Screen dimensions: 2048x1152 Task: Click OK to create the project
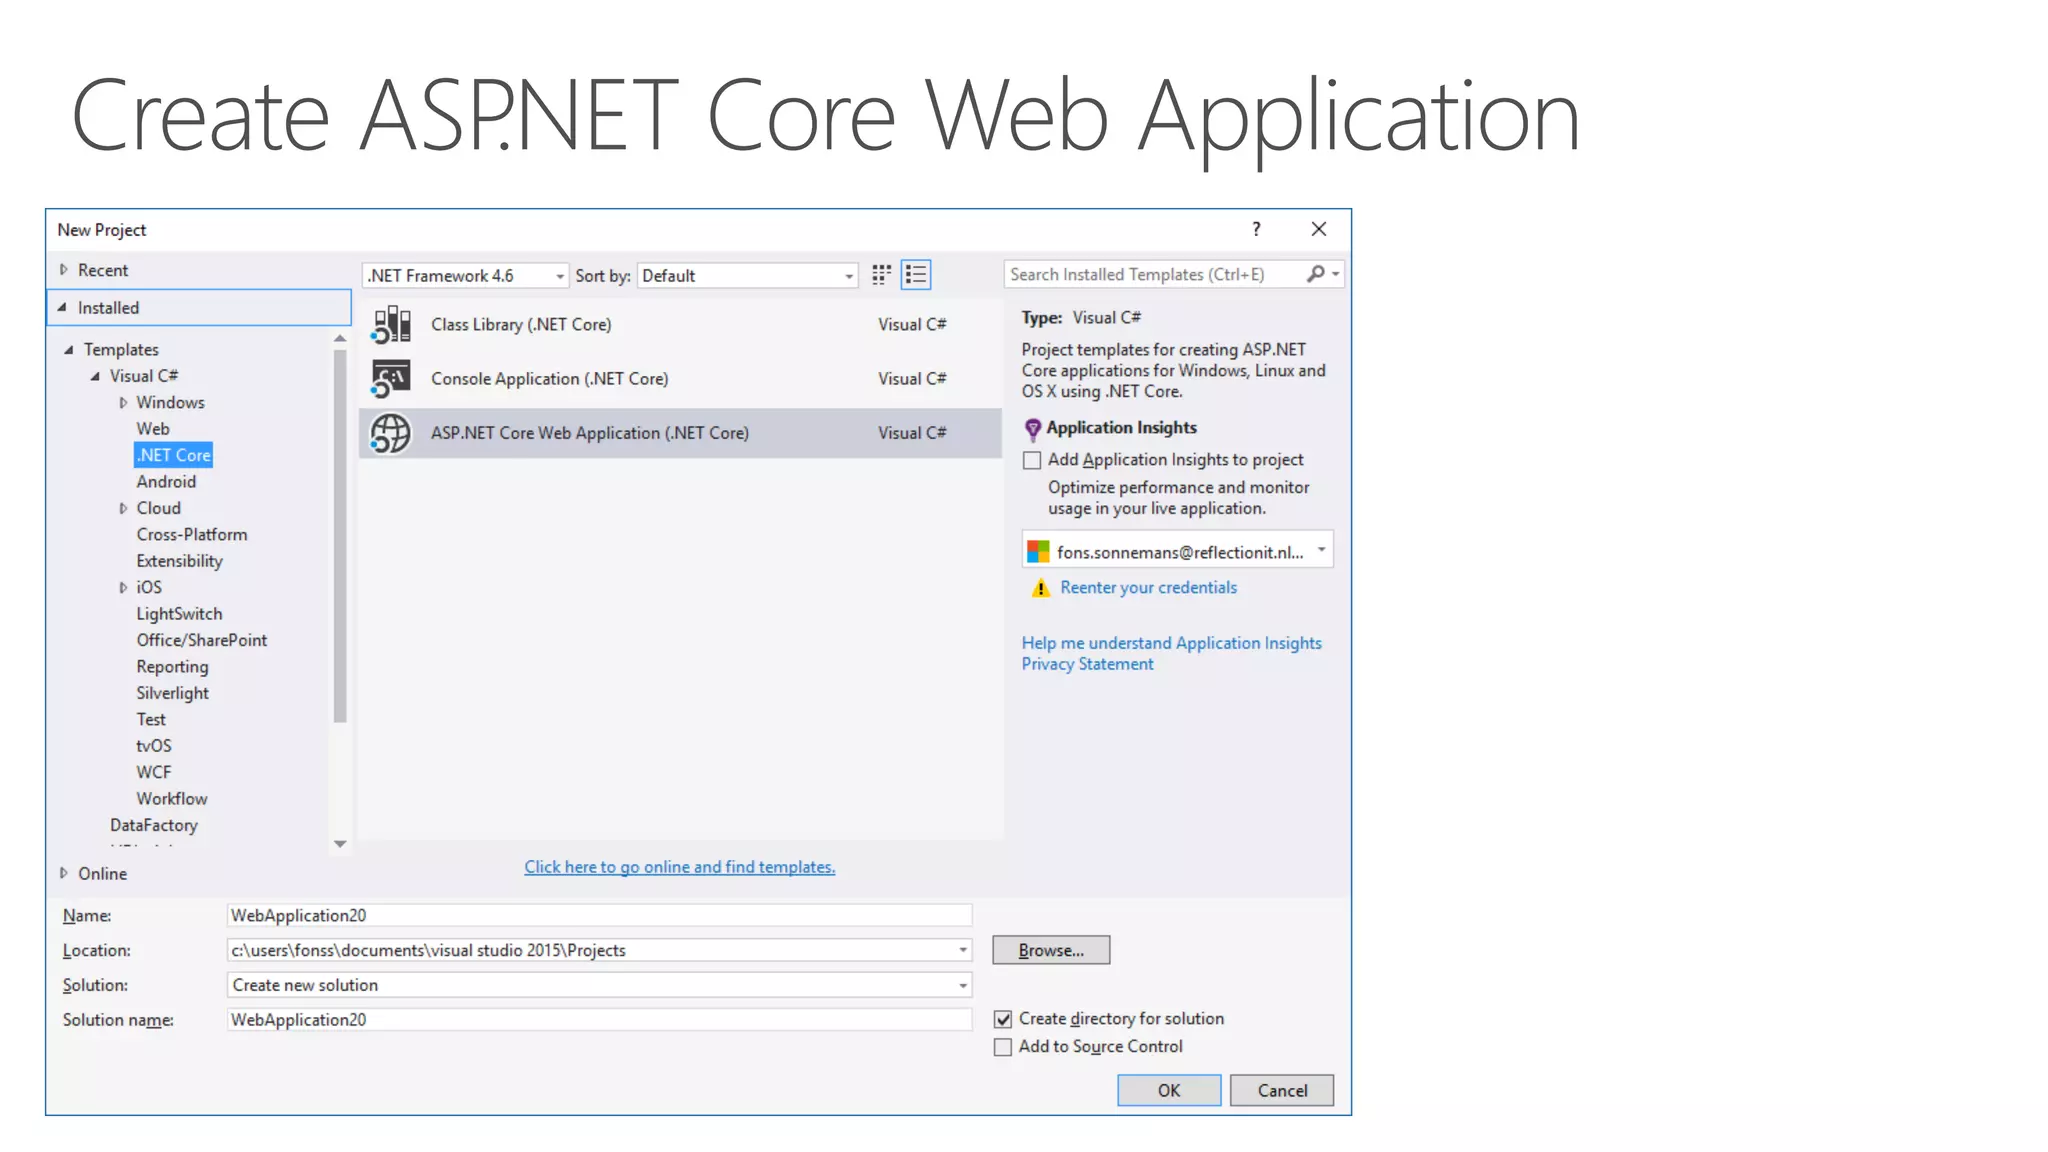pos(1169,1090)
